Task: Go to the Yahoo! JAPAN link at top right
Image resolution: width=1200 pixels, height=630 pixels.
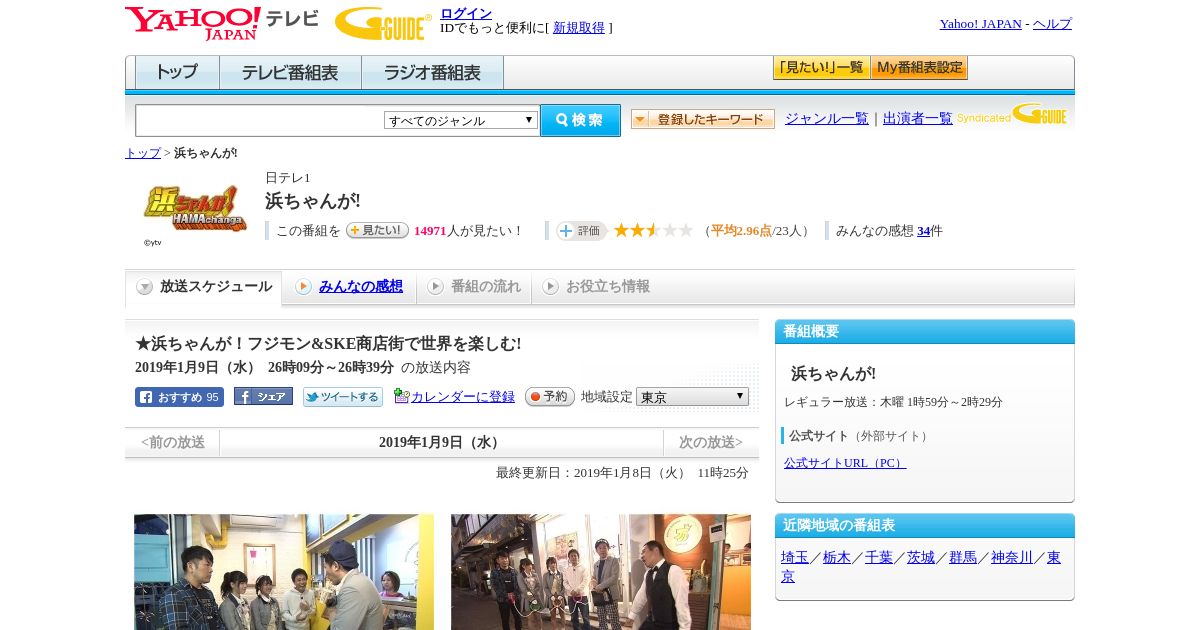Action: [980, 24]
